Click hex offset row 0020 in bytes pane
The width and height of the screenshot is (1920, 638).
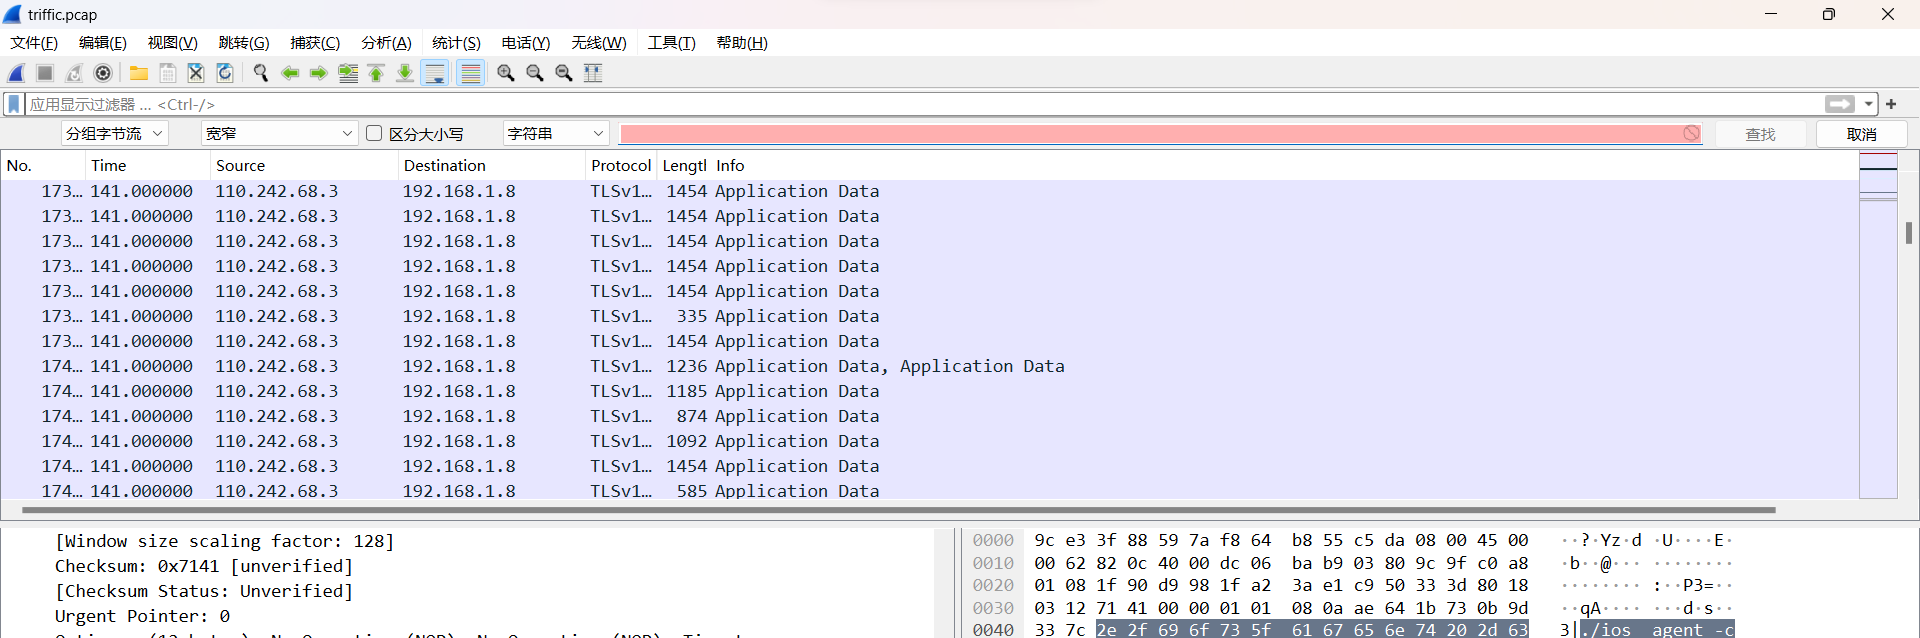pos(993,586)
